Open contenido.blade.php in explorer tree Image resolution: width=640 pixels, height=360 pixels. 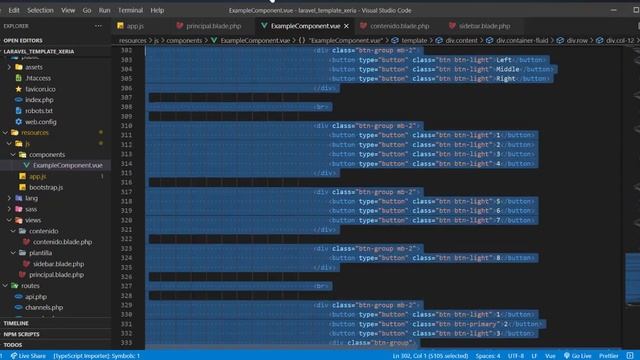[x=62, y=242]
